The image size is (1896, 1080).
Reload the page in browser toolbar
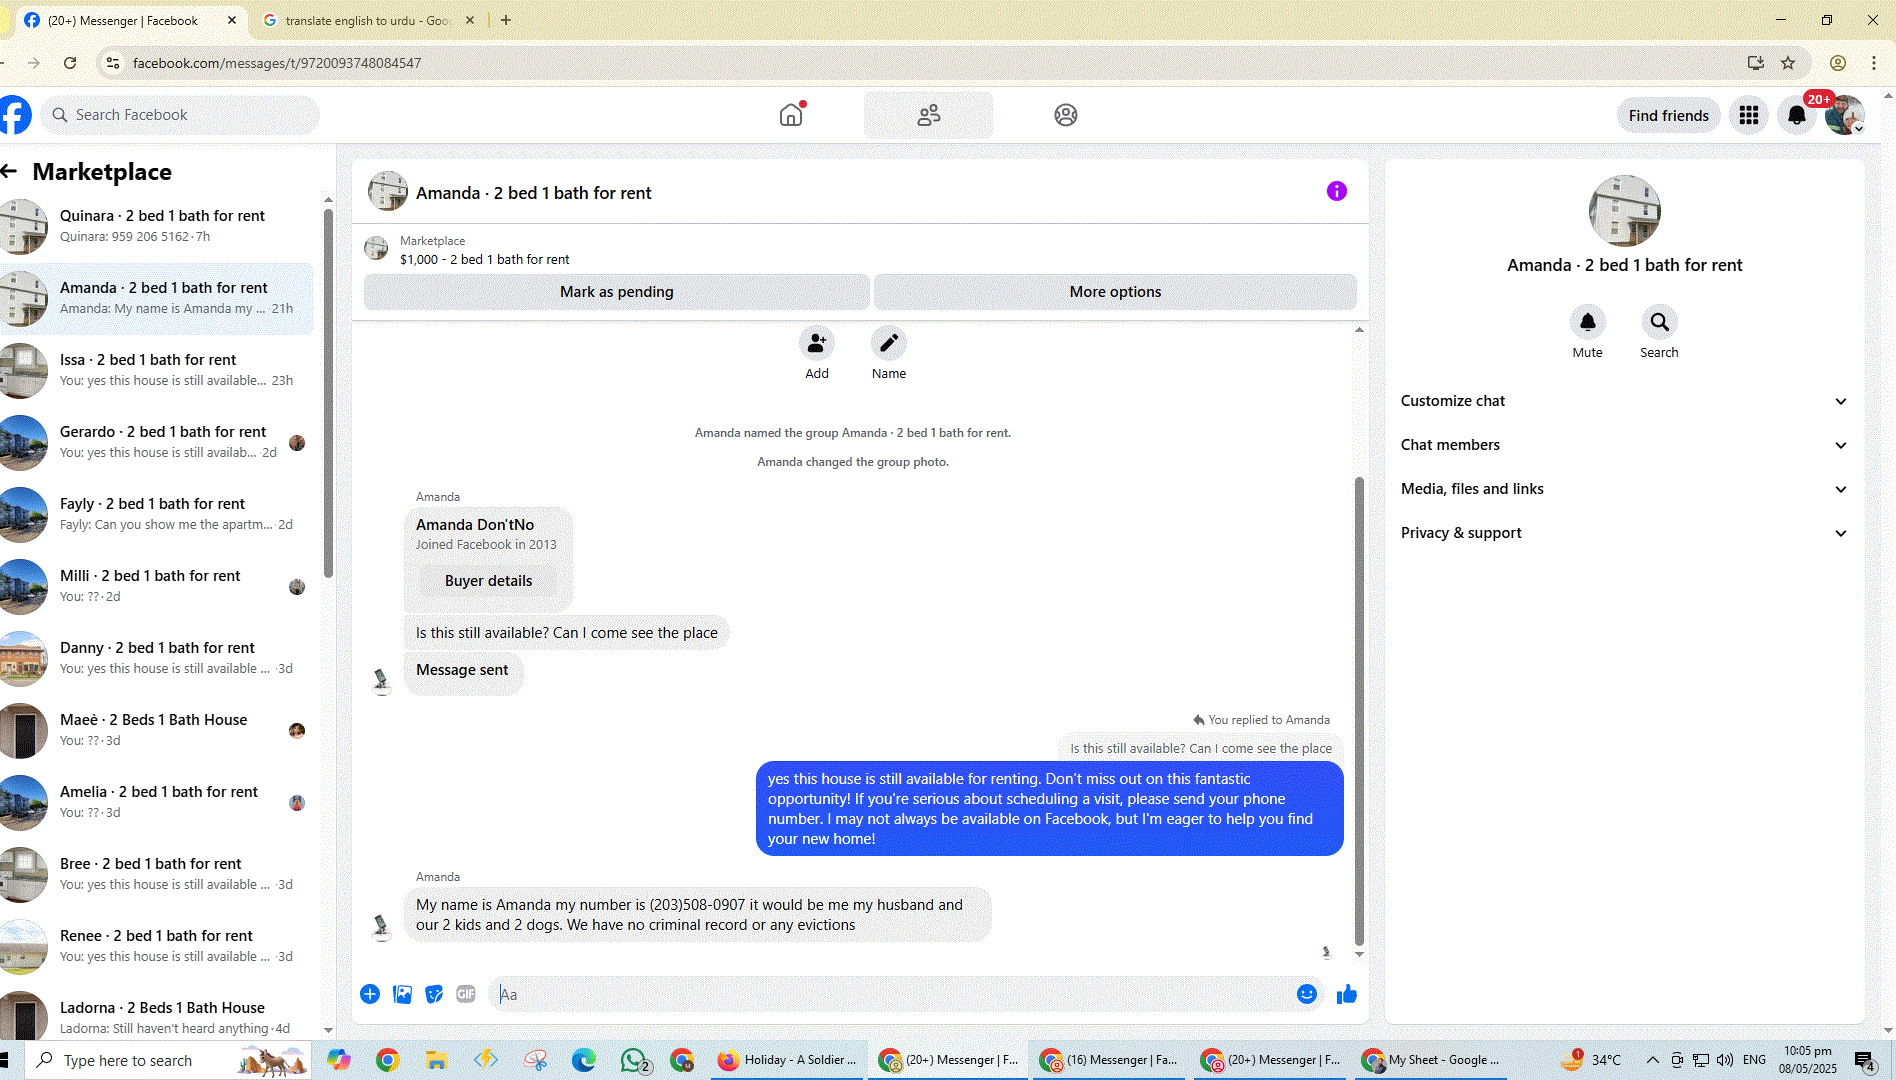coord(70,63)
